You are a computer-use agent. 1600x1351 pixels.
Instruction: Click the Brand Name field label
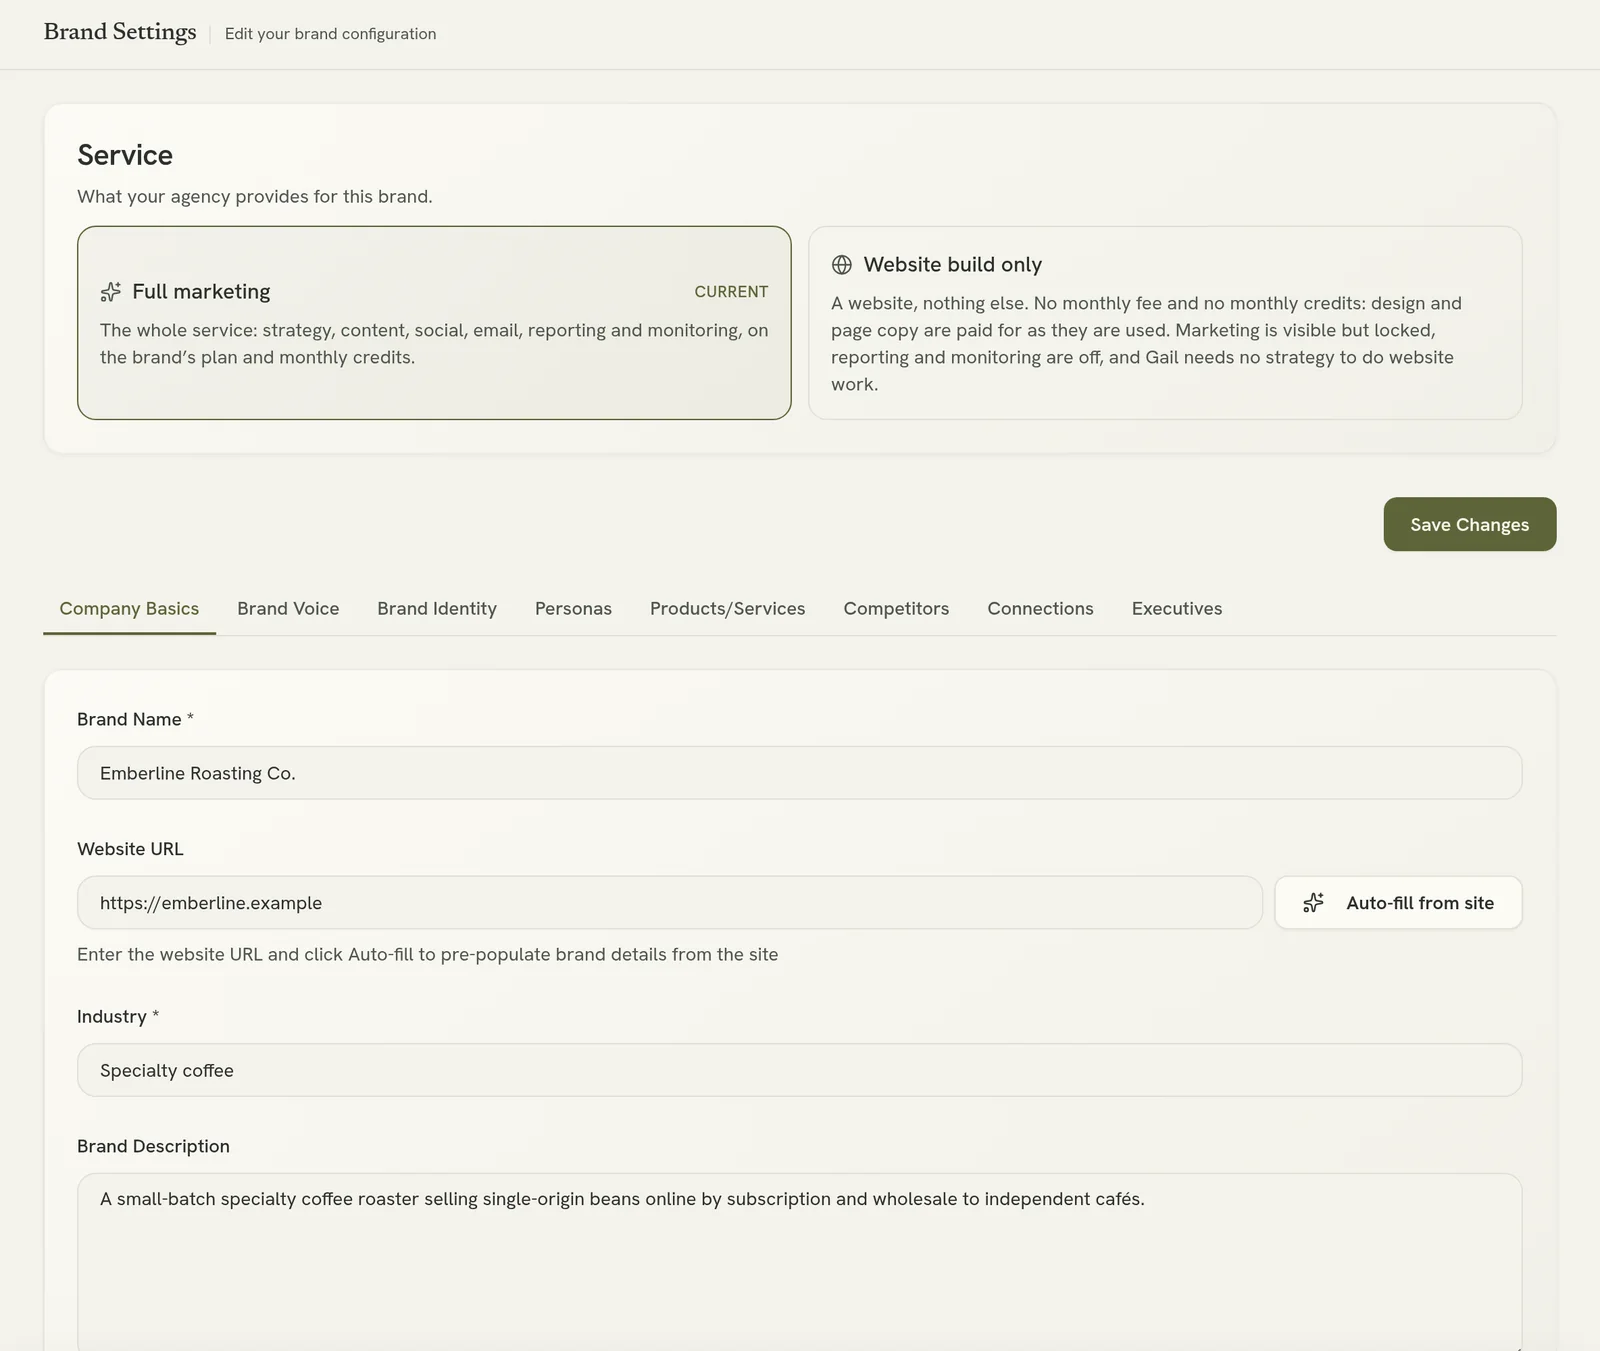(x=135, y=720)
